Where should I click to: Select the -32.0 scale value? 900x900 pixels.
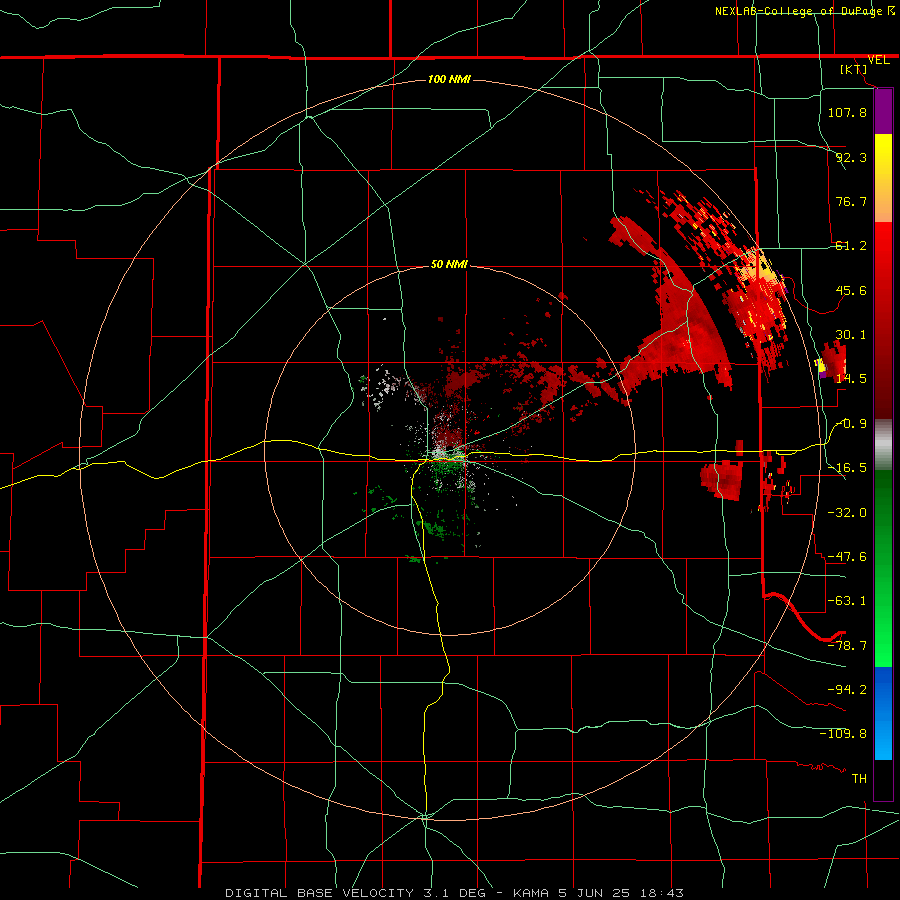coord(847,512)
